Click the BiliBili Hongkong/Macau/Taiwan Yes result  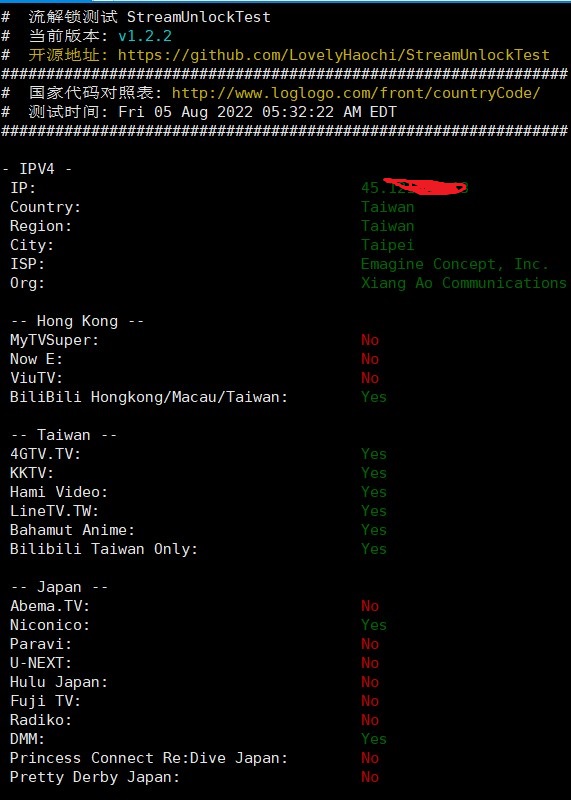pos(374,397)
